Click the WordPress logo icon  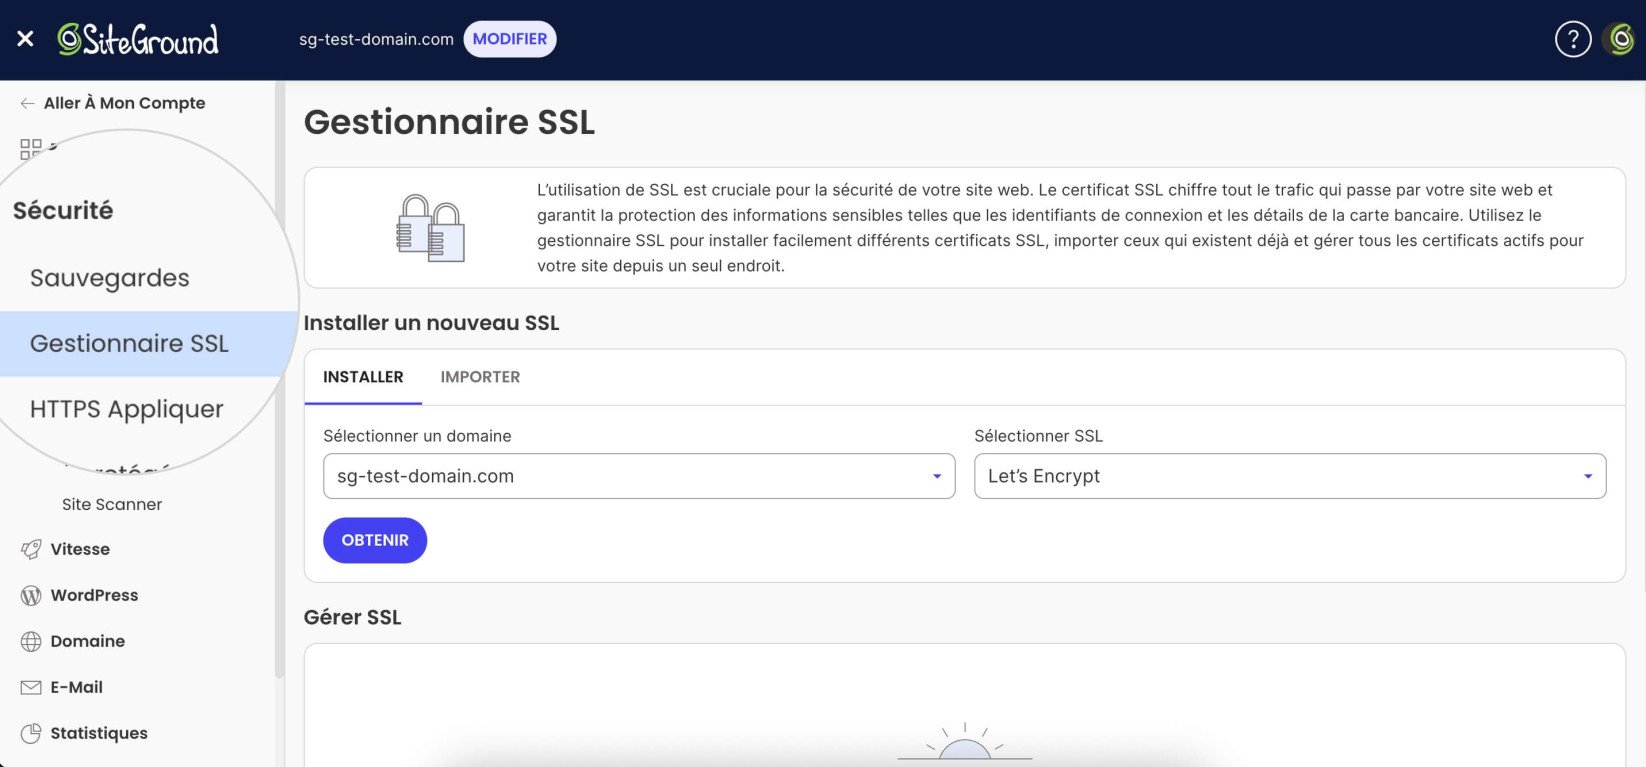[x=31, y=595]
